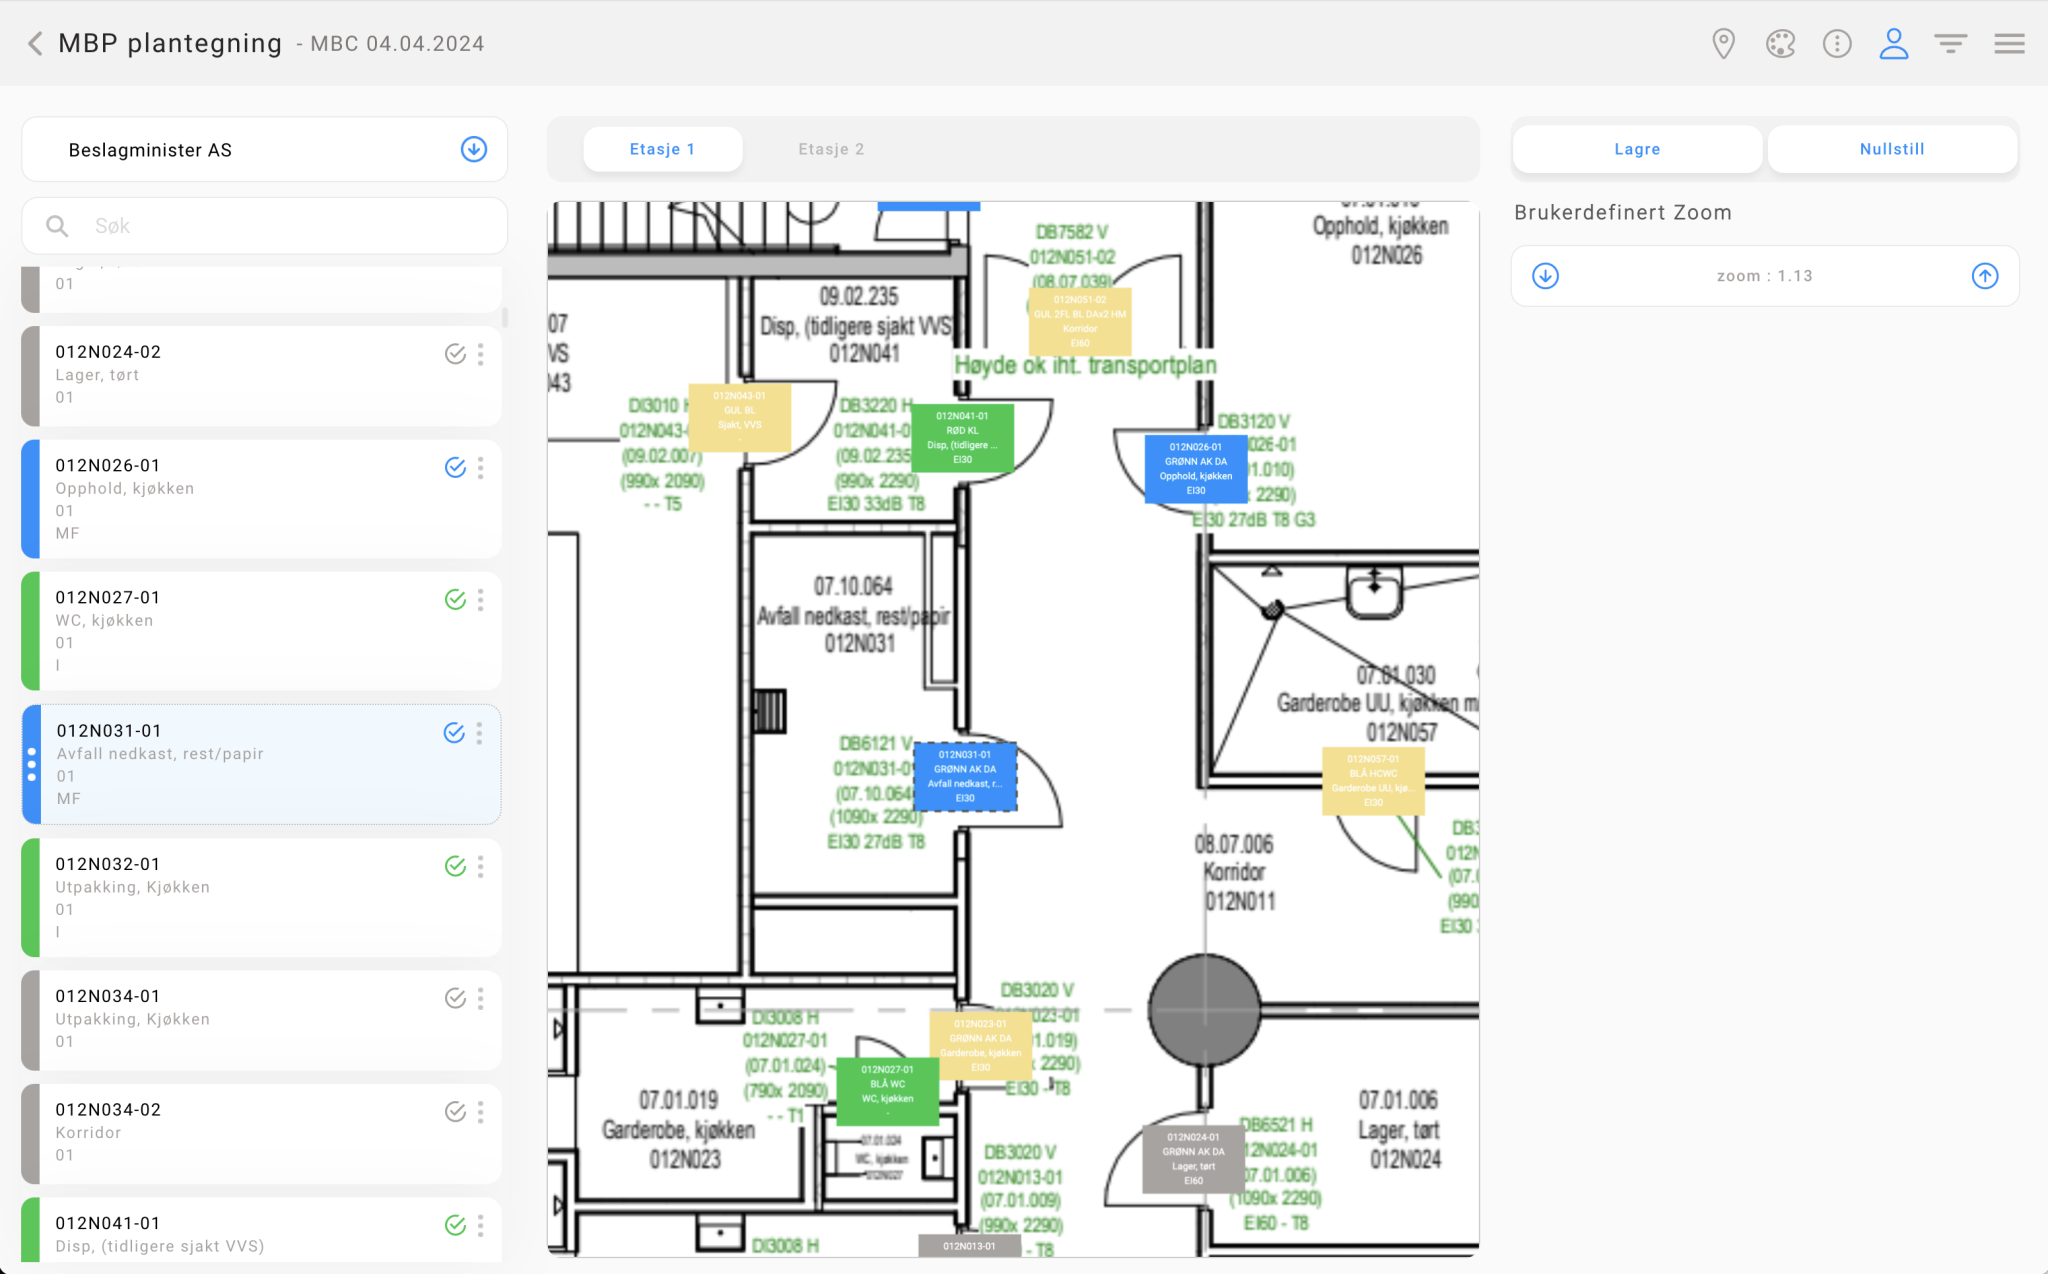This screenshot has height=1274, width=2048.
Task: Open the info circle icon
Action: tap(1837, 43)
